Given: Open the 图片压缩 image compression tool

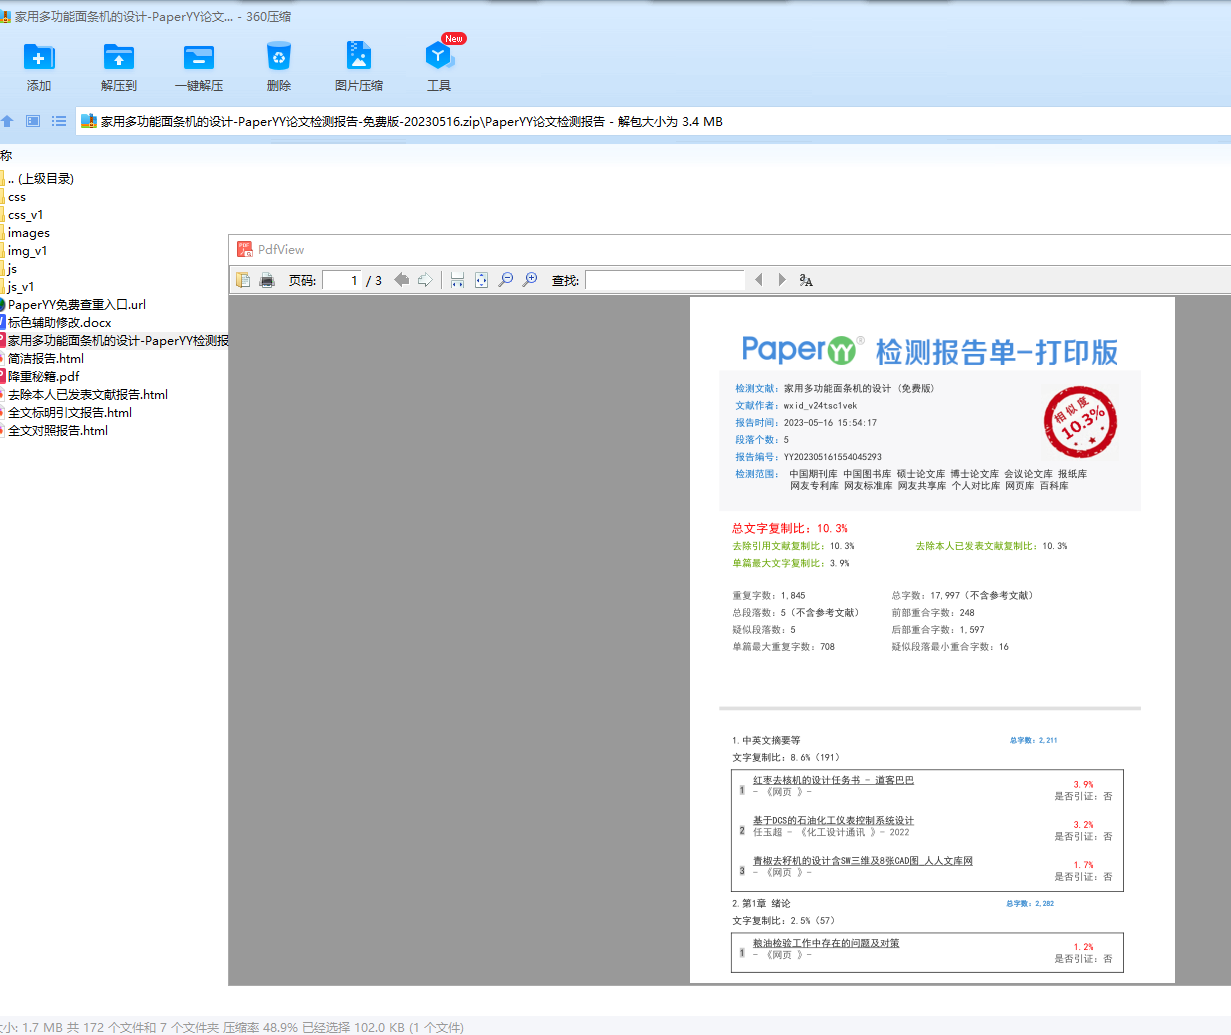Looking at the screenshot, I should coord(358,57).
